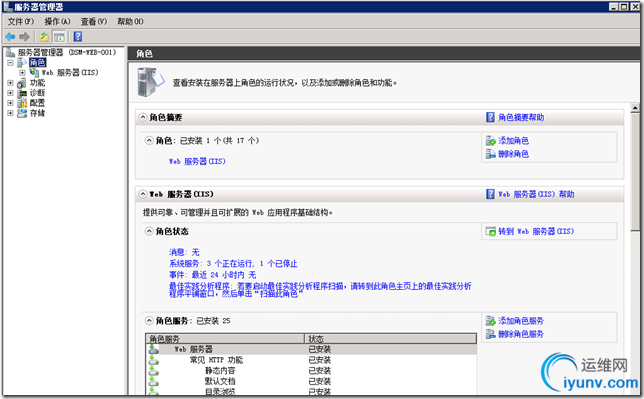
Task: Click the 角色服务 column header
Action: (225, 339)
